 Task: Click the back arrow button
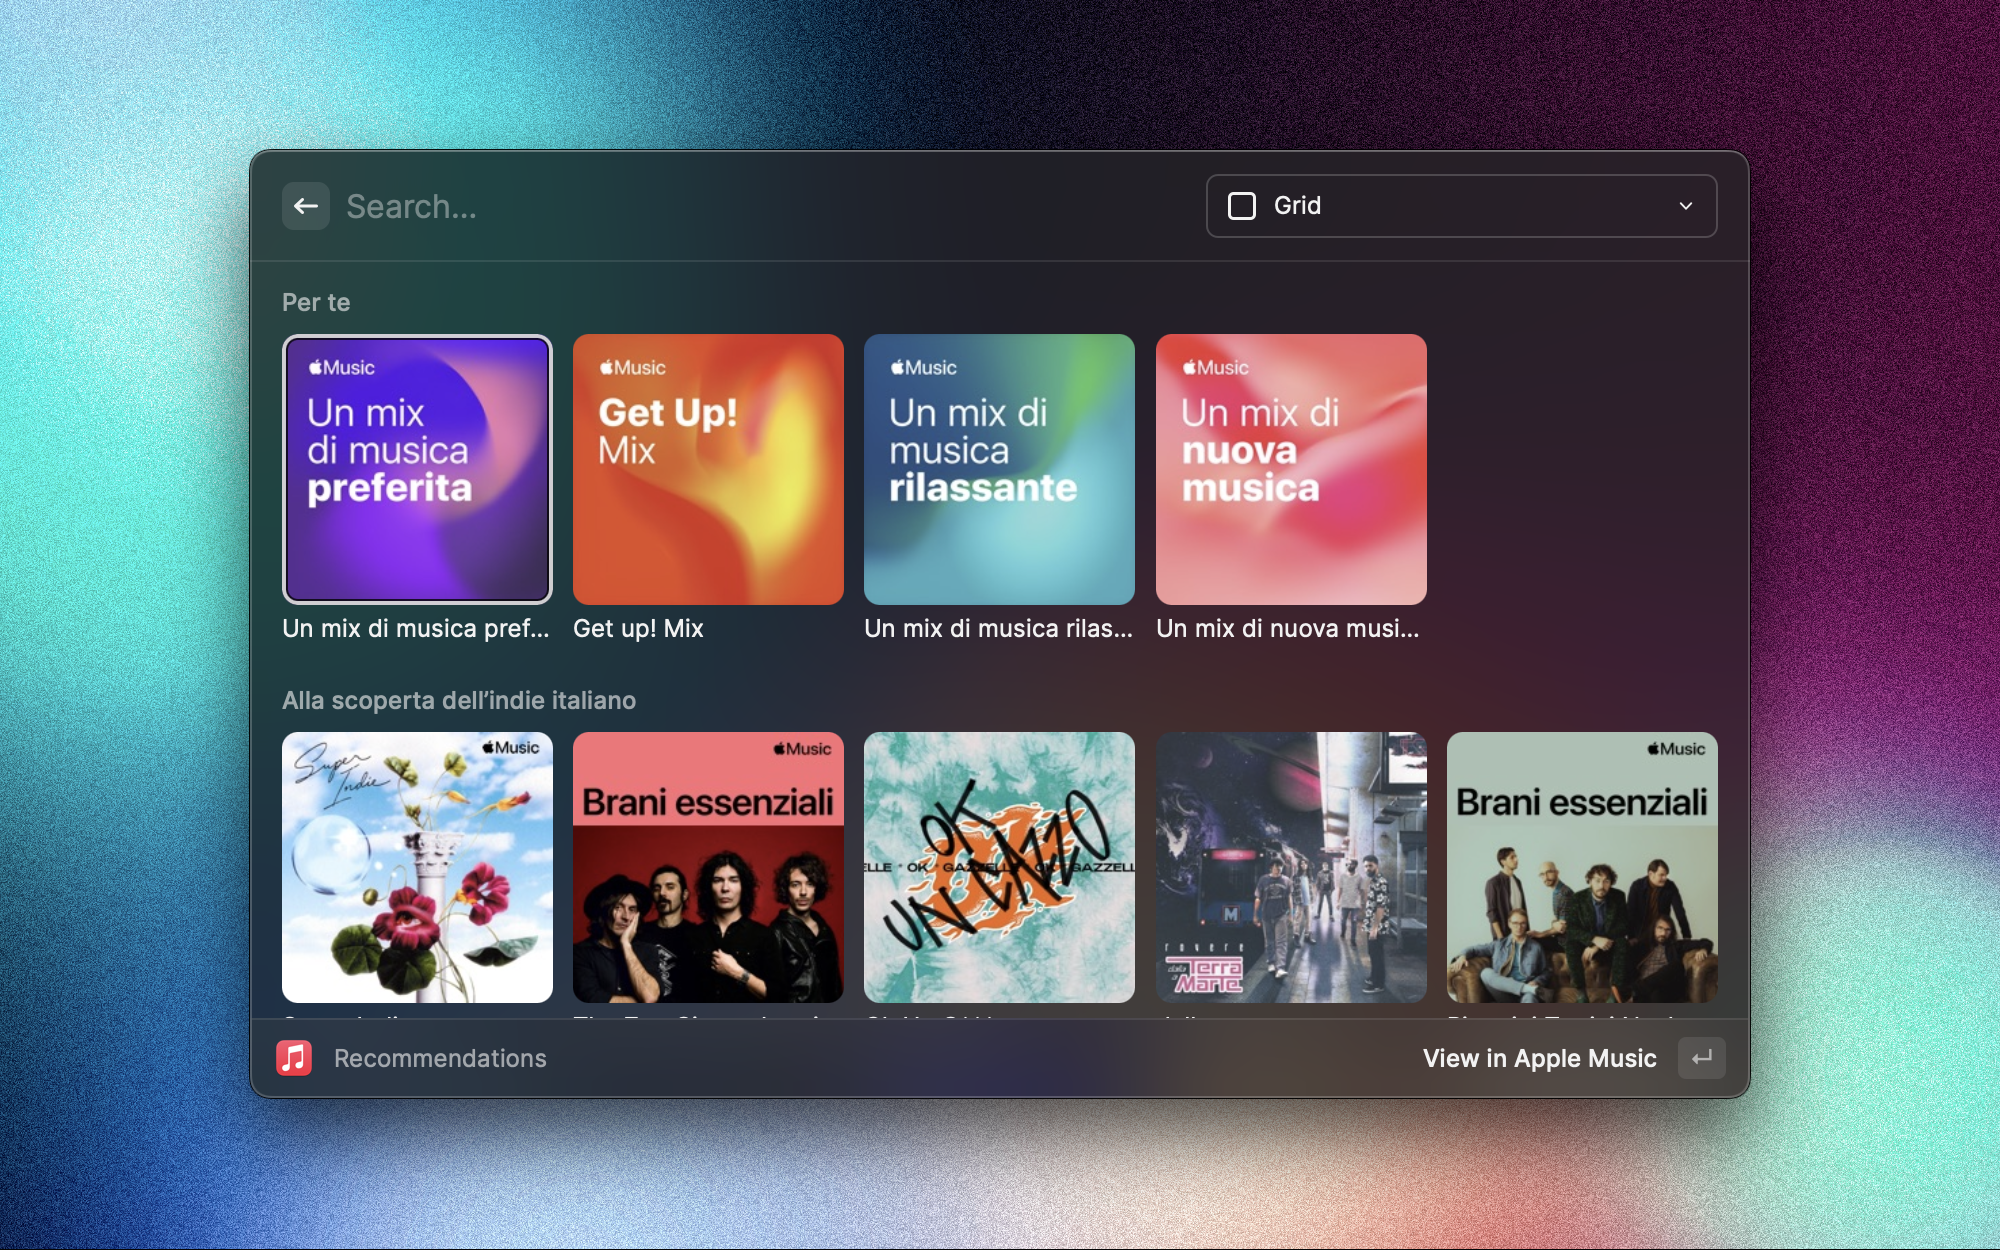(x=306, y=206)
